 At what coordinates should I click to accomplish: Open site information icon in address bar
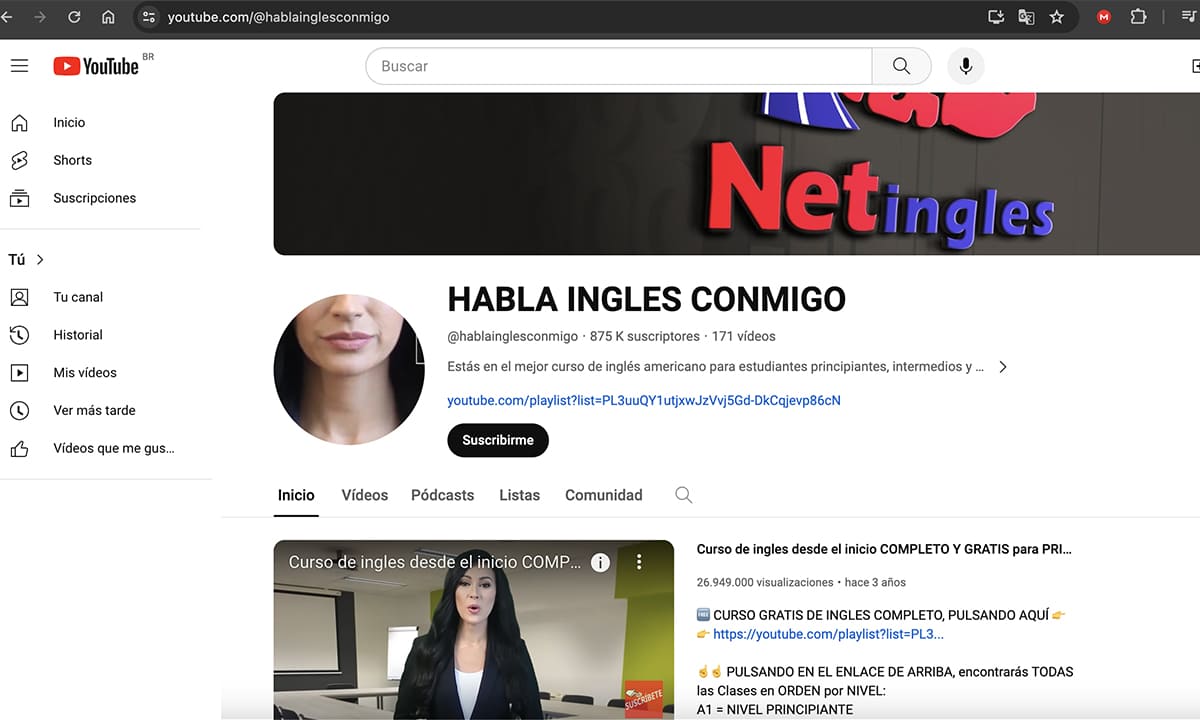(149, 17)
